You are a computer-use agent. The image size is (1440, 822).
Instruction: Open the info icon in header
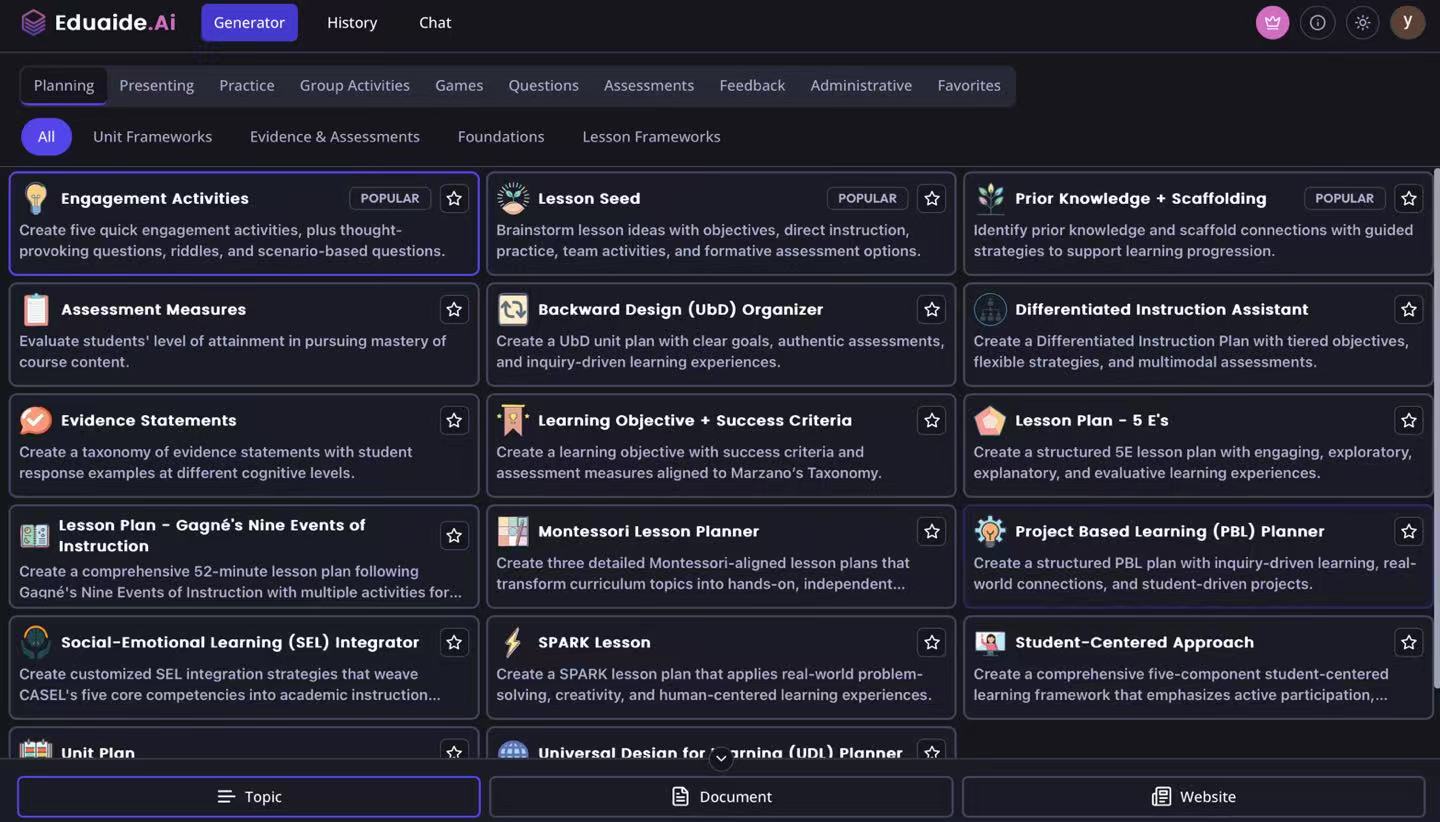1318,22
